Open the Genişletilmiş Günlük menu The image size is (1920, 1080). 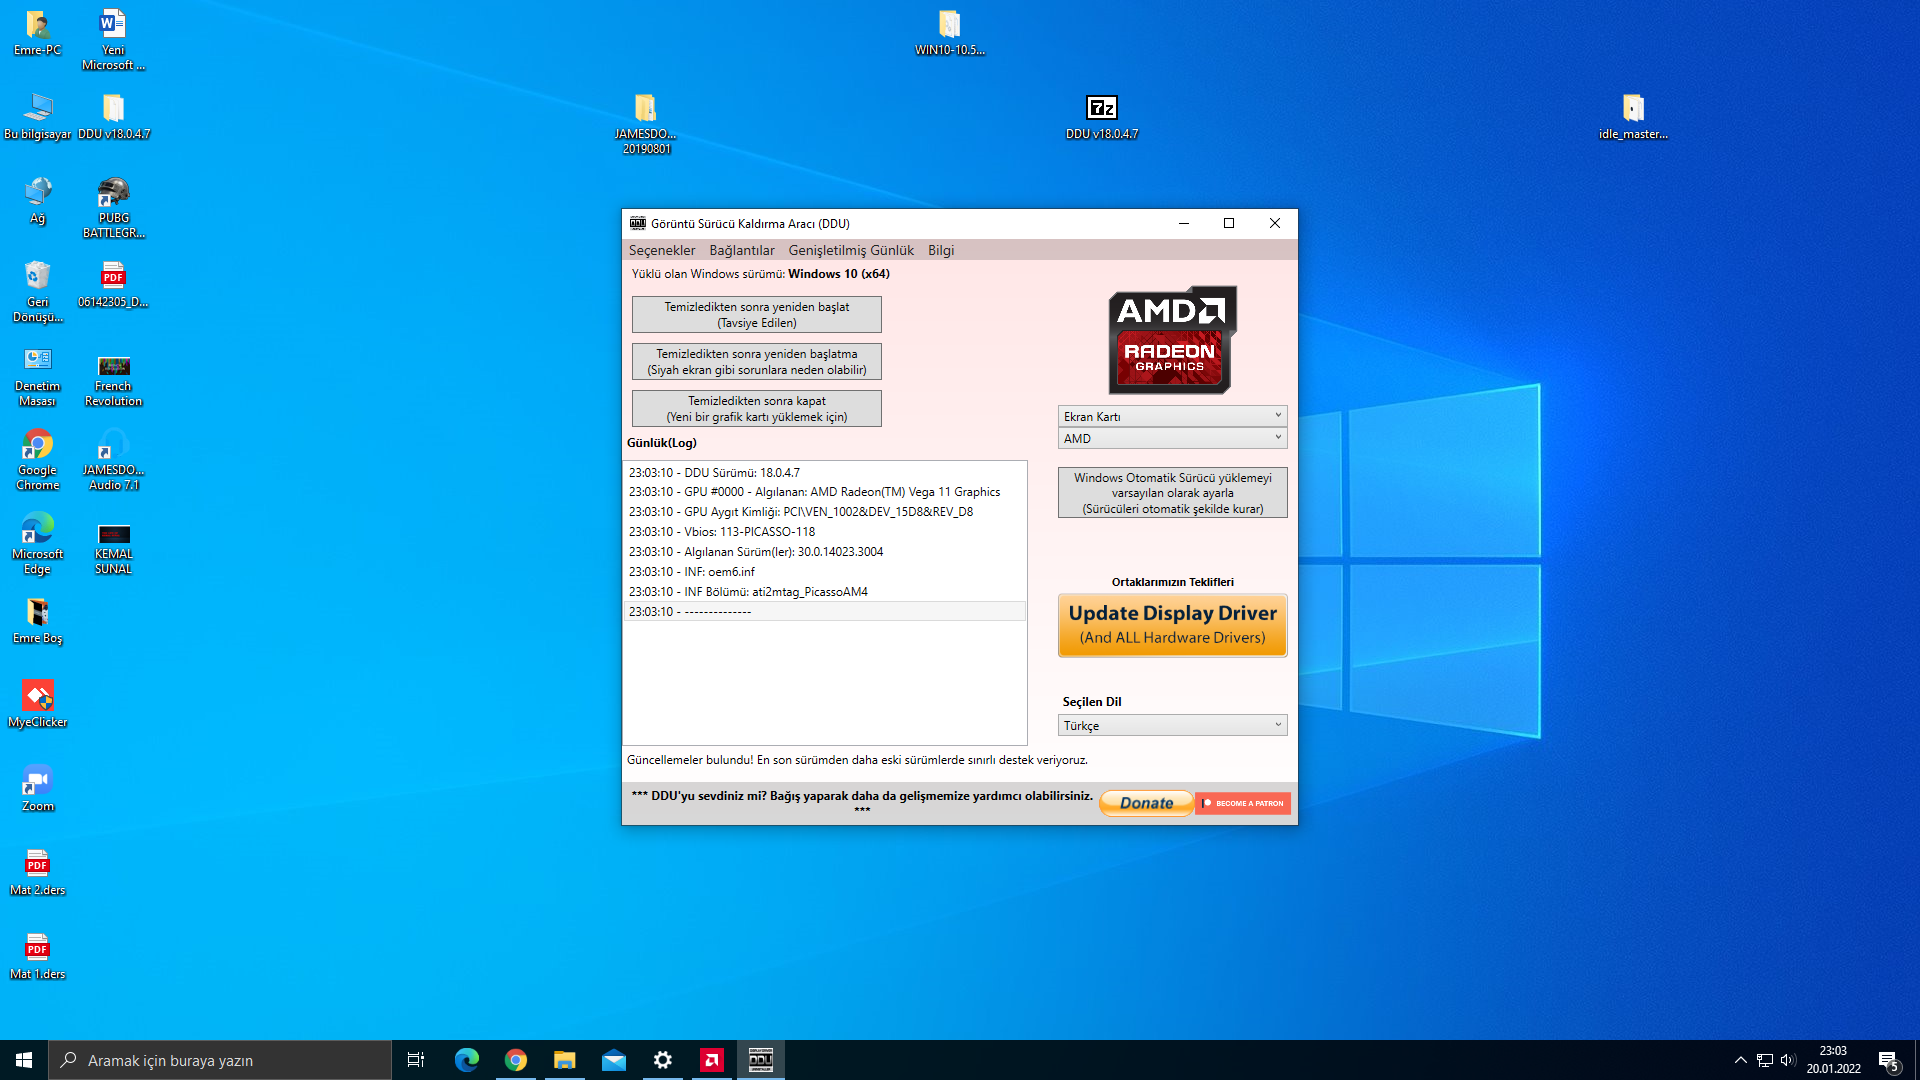[850, 250]
